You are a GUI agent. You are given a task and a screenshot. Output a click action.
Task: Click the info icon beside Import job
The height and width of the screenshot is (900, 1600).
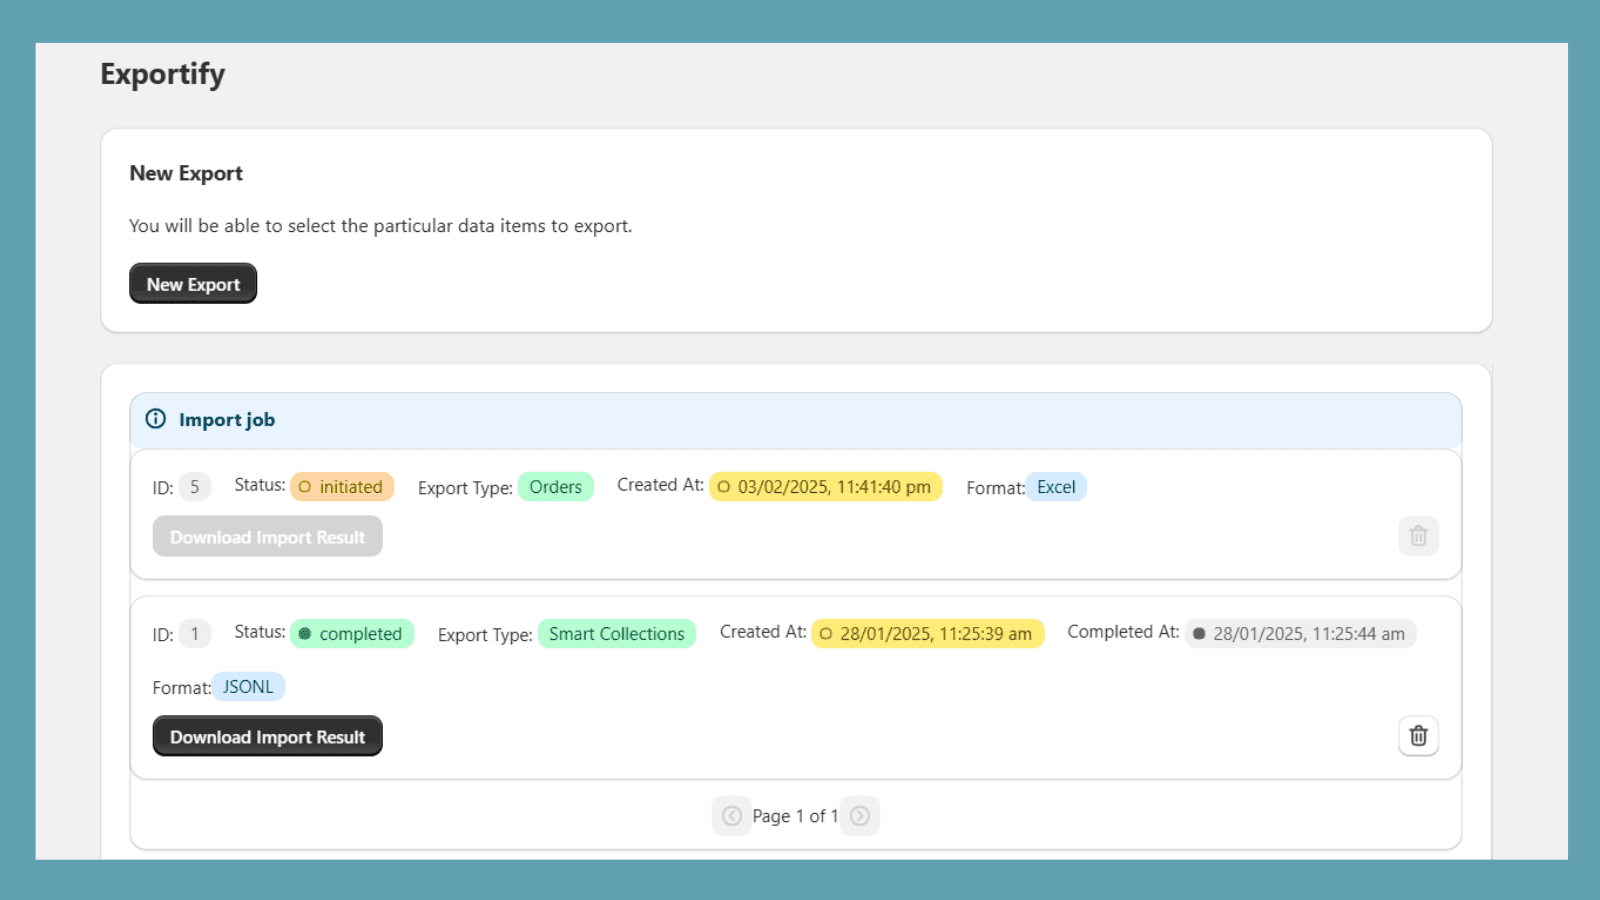coord(156,419)
